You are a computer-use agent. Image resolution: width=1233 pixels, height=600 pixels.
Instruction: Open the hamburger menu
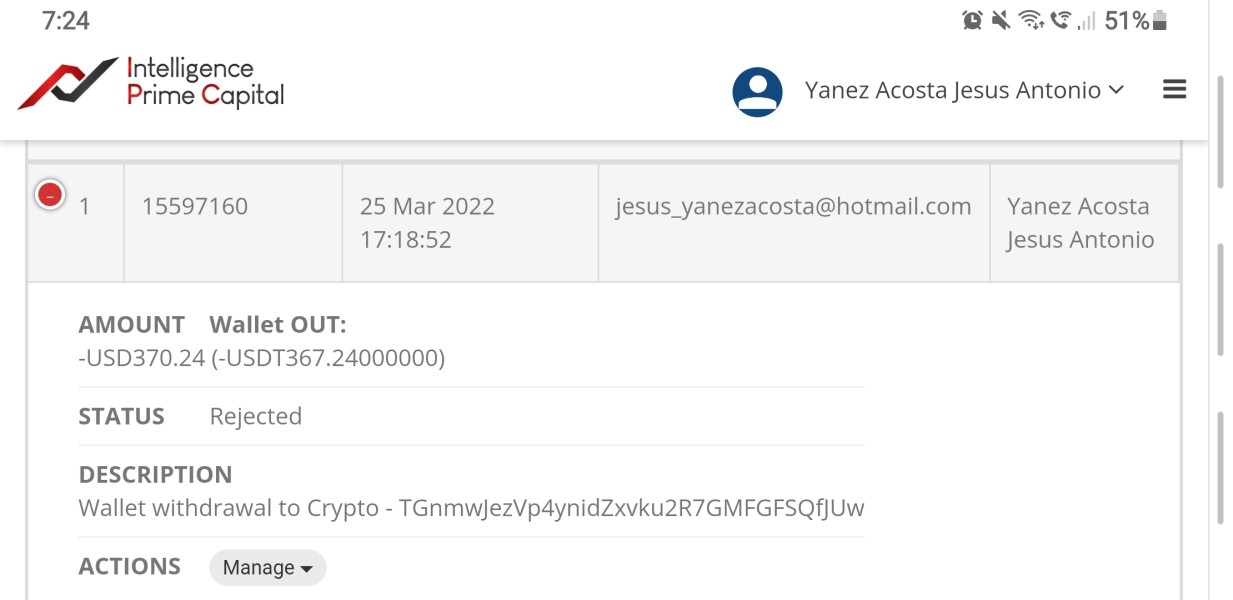(1174, 90)
